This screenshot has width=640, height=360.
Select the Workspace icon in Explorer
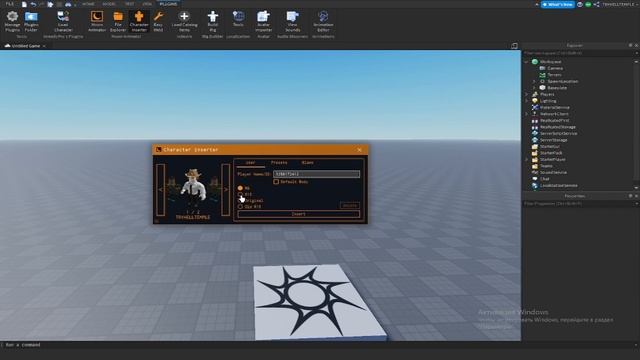click(535, 62)
